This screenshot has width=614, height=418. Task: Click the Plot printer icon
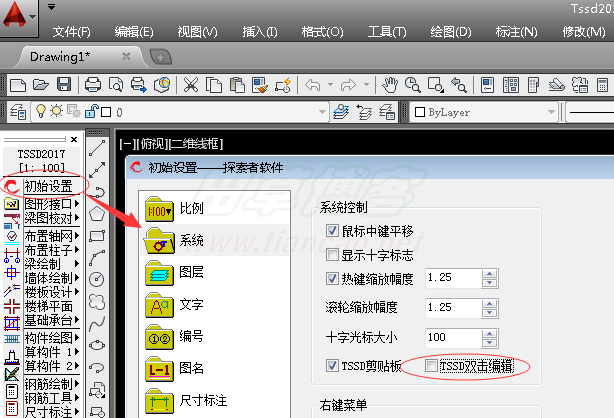[93, 85]
